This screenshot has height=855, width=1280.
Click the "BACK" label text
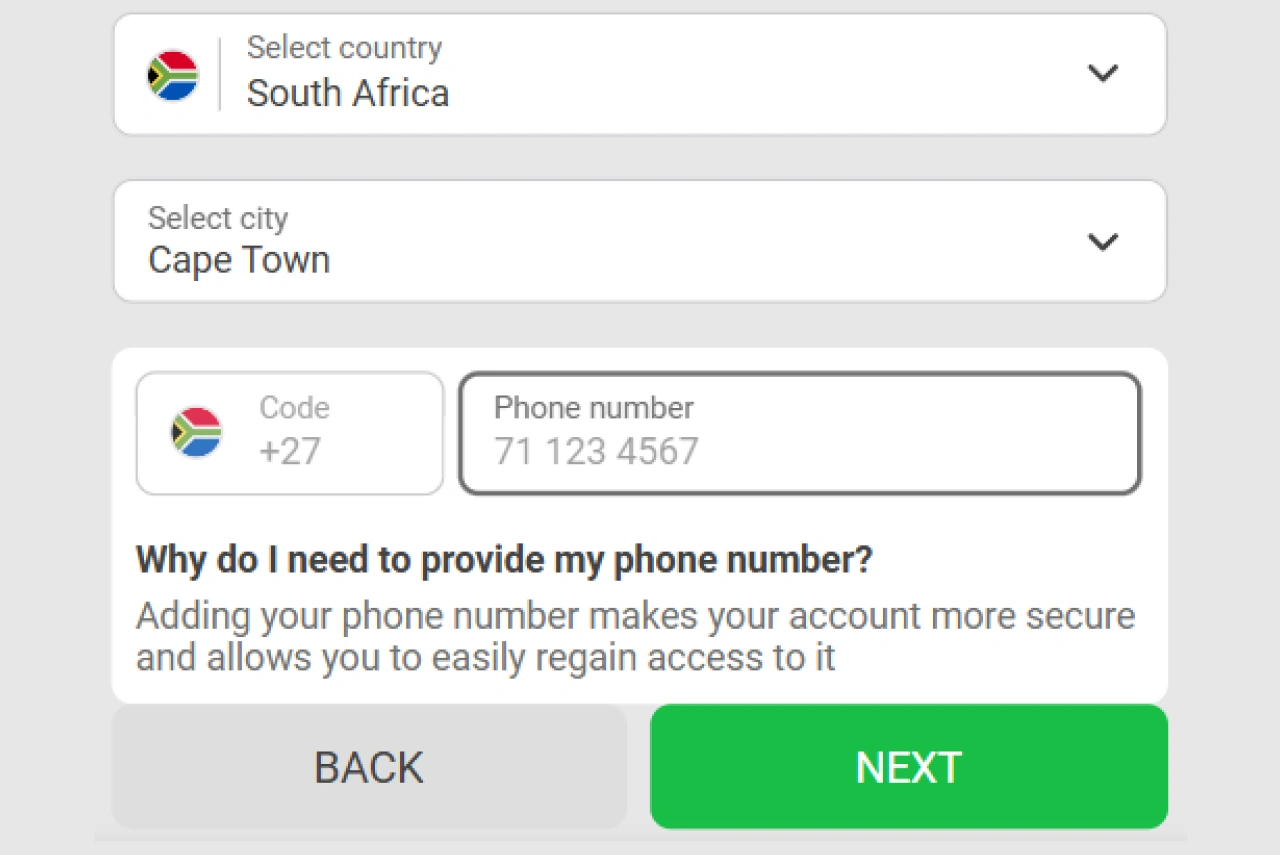click(x=369, y=768)
